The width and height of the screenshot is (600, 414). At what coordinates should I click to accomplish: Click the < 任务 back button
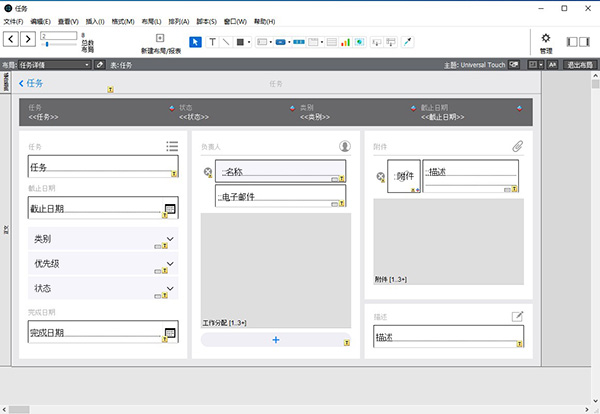pyautogui.click(x=31, y=83)
